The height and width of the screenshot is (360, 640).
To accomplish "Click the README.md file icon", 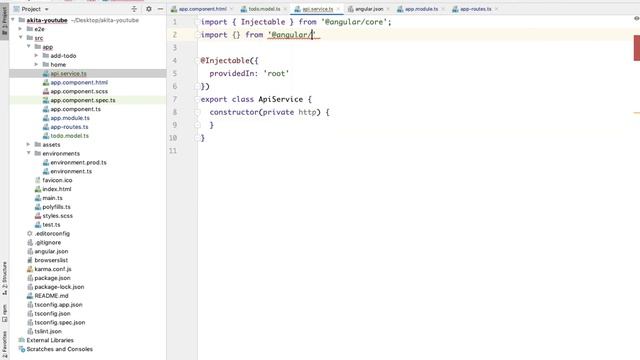I will (x=30, y=296).
